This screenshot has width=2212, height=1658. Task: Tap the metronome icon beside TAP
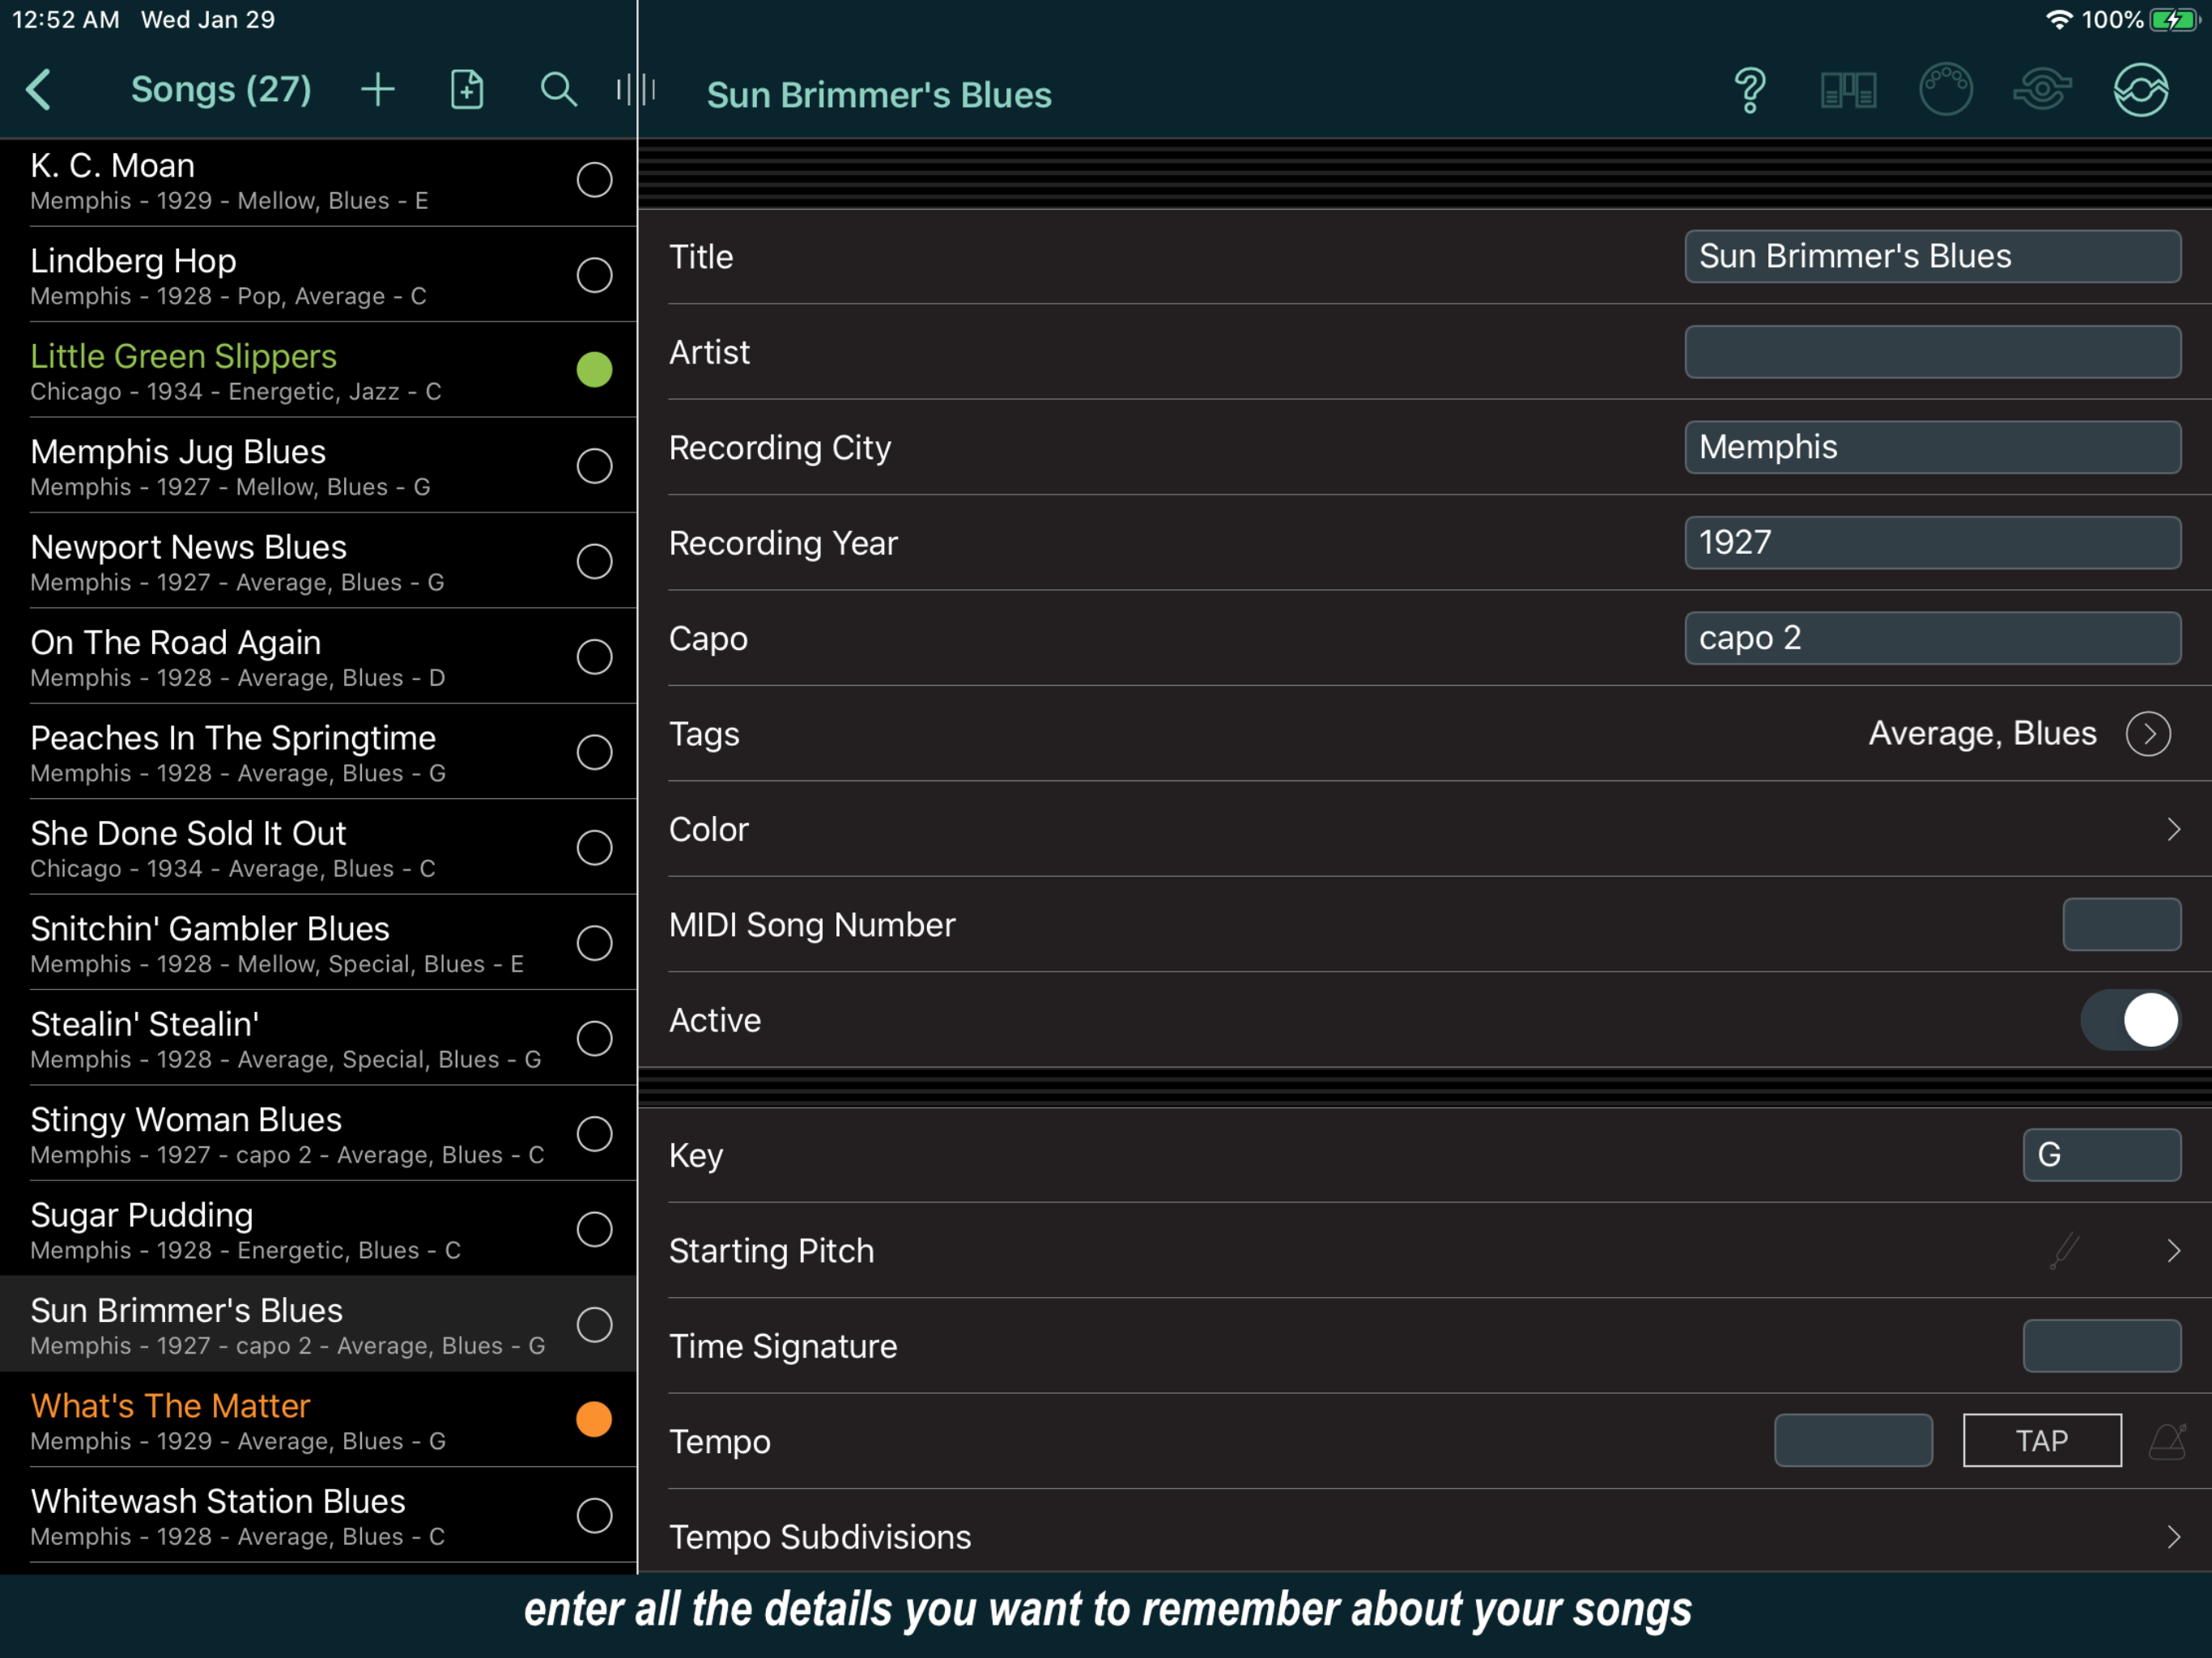click(2168, 1441)
